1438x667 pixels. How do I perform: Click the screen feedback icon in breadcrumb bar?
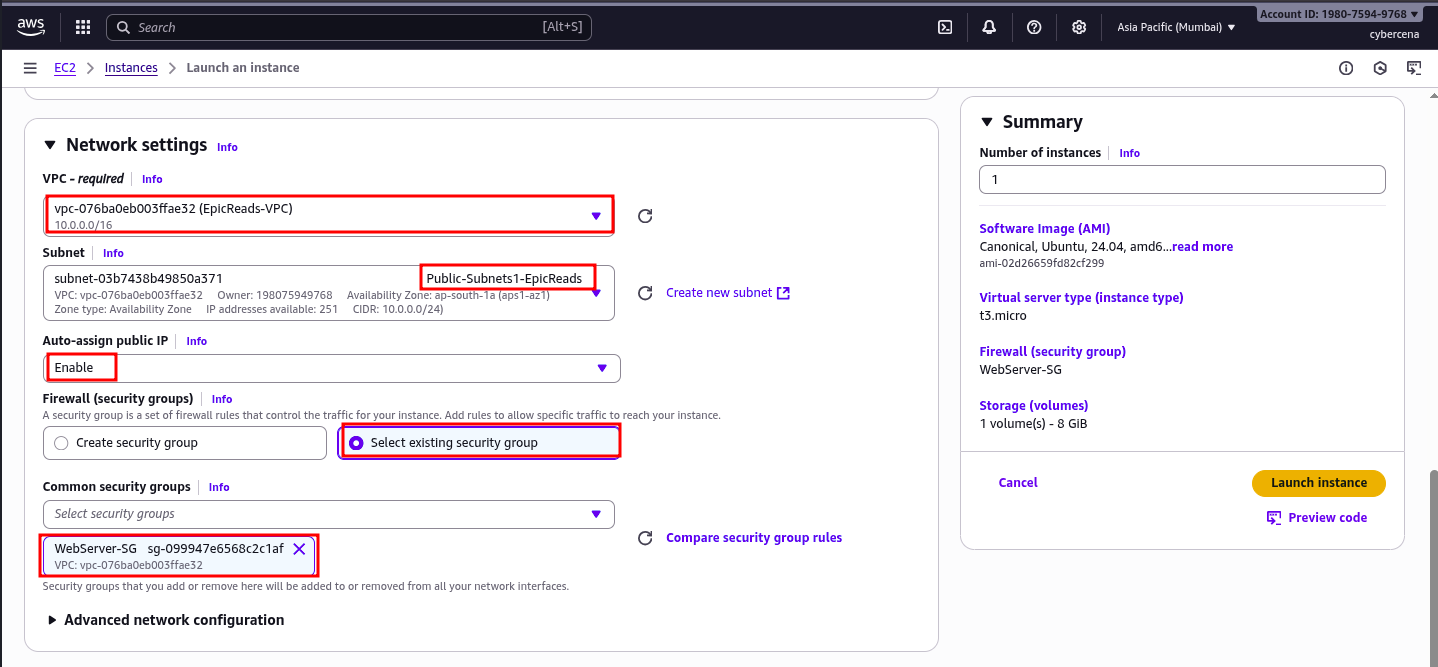click(x=1414, y=68)
